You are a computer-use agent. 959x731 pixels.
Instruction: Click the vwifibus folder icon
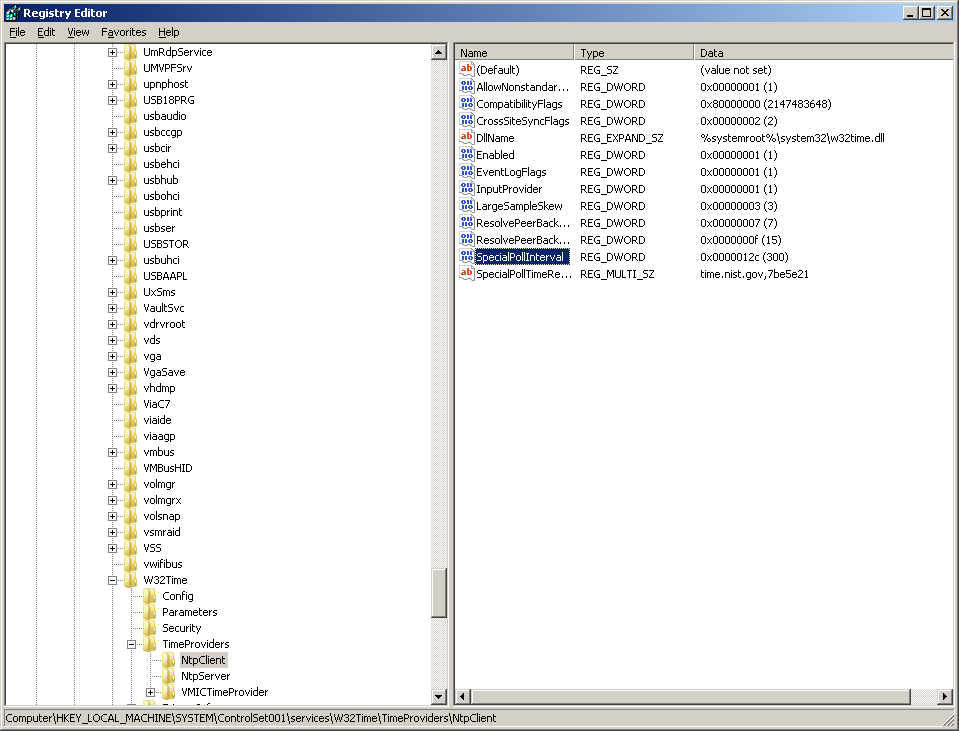click(x=131, y=564)
